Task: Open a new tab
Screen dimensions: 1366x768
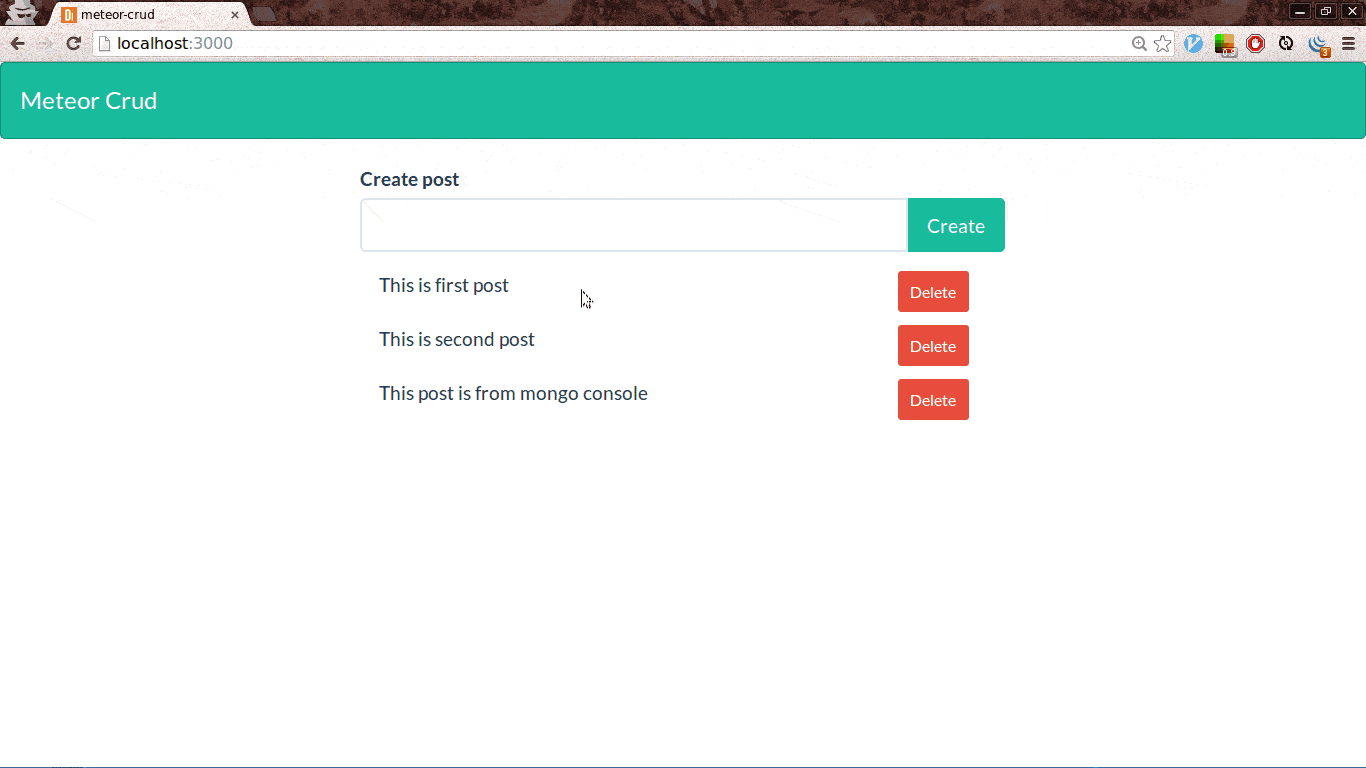Action: tap(263, 14)
